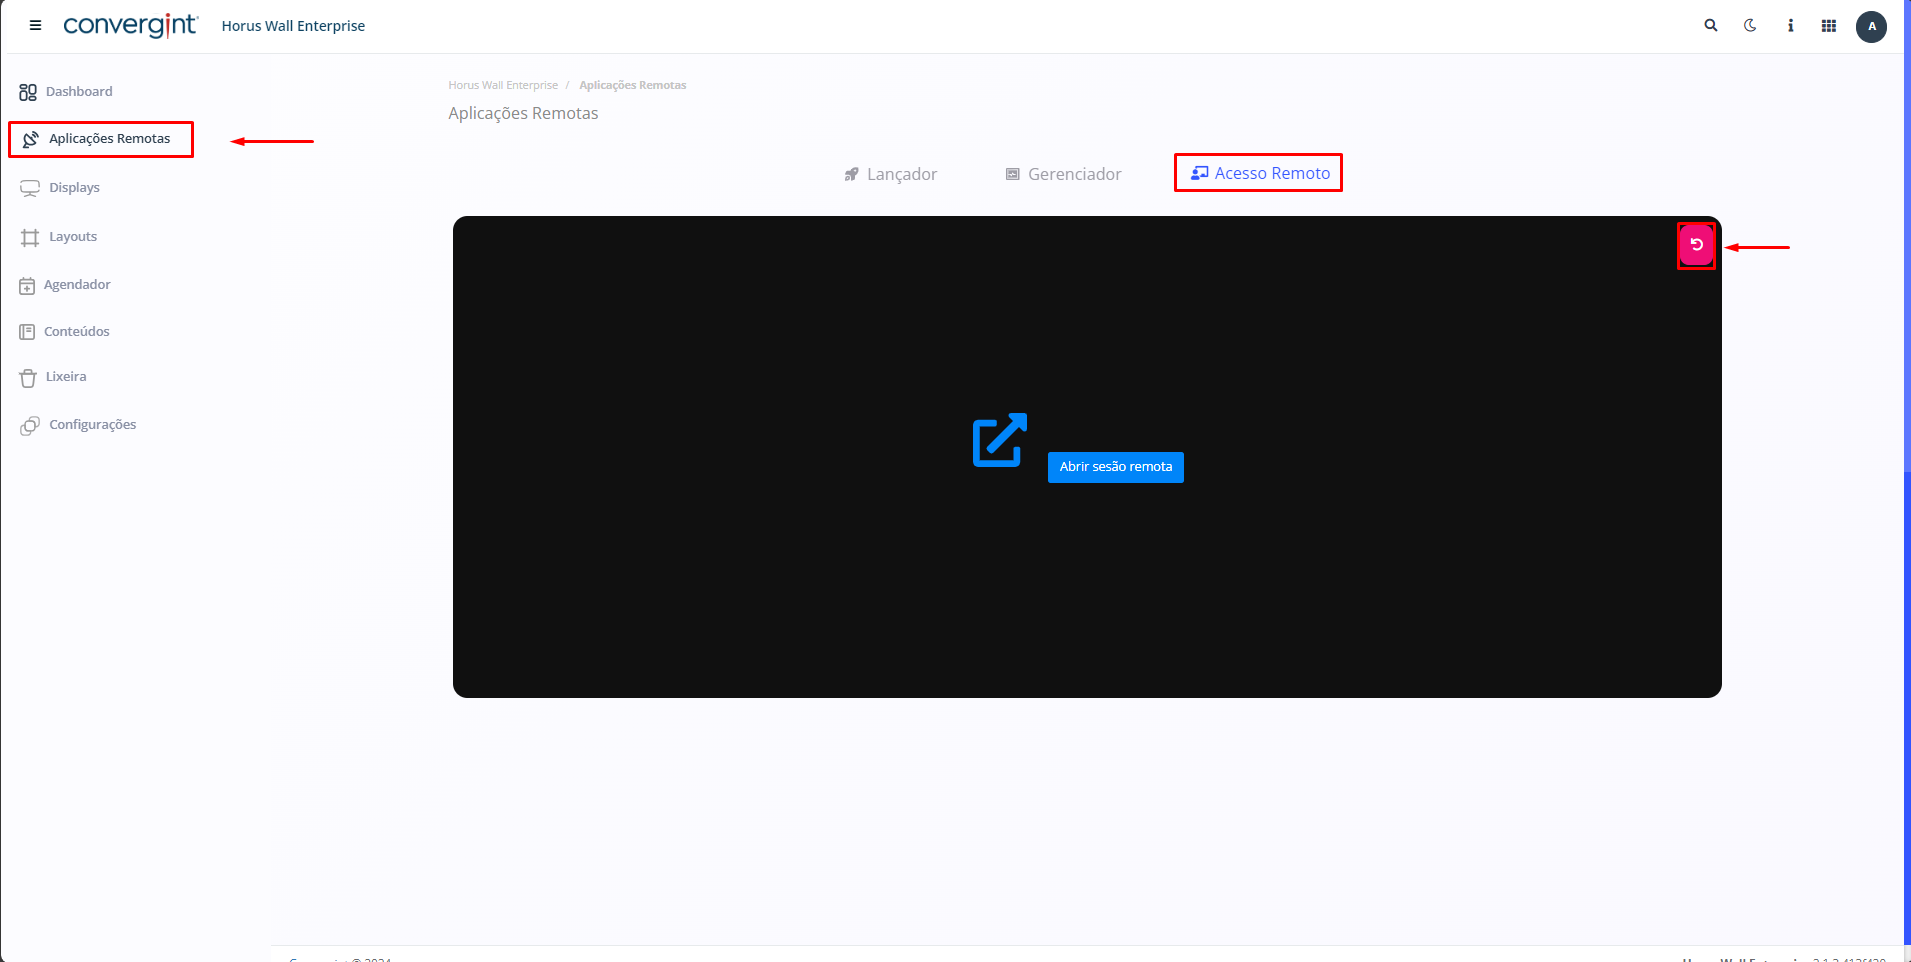The width and height of the screenshot is (1911, 962).
Task: Open the search magnifier icon
Action: (x=1711, y=26)
